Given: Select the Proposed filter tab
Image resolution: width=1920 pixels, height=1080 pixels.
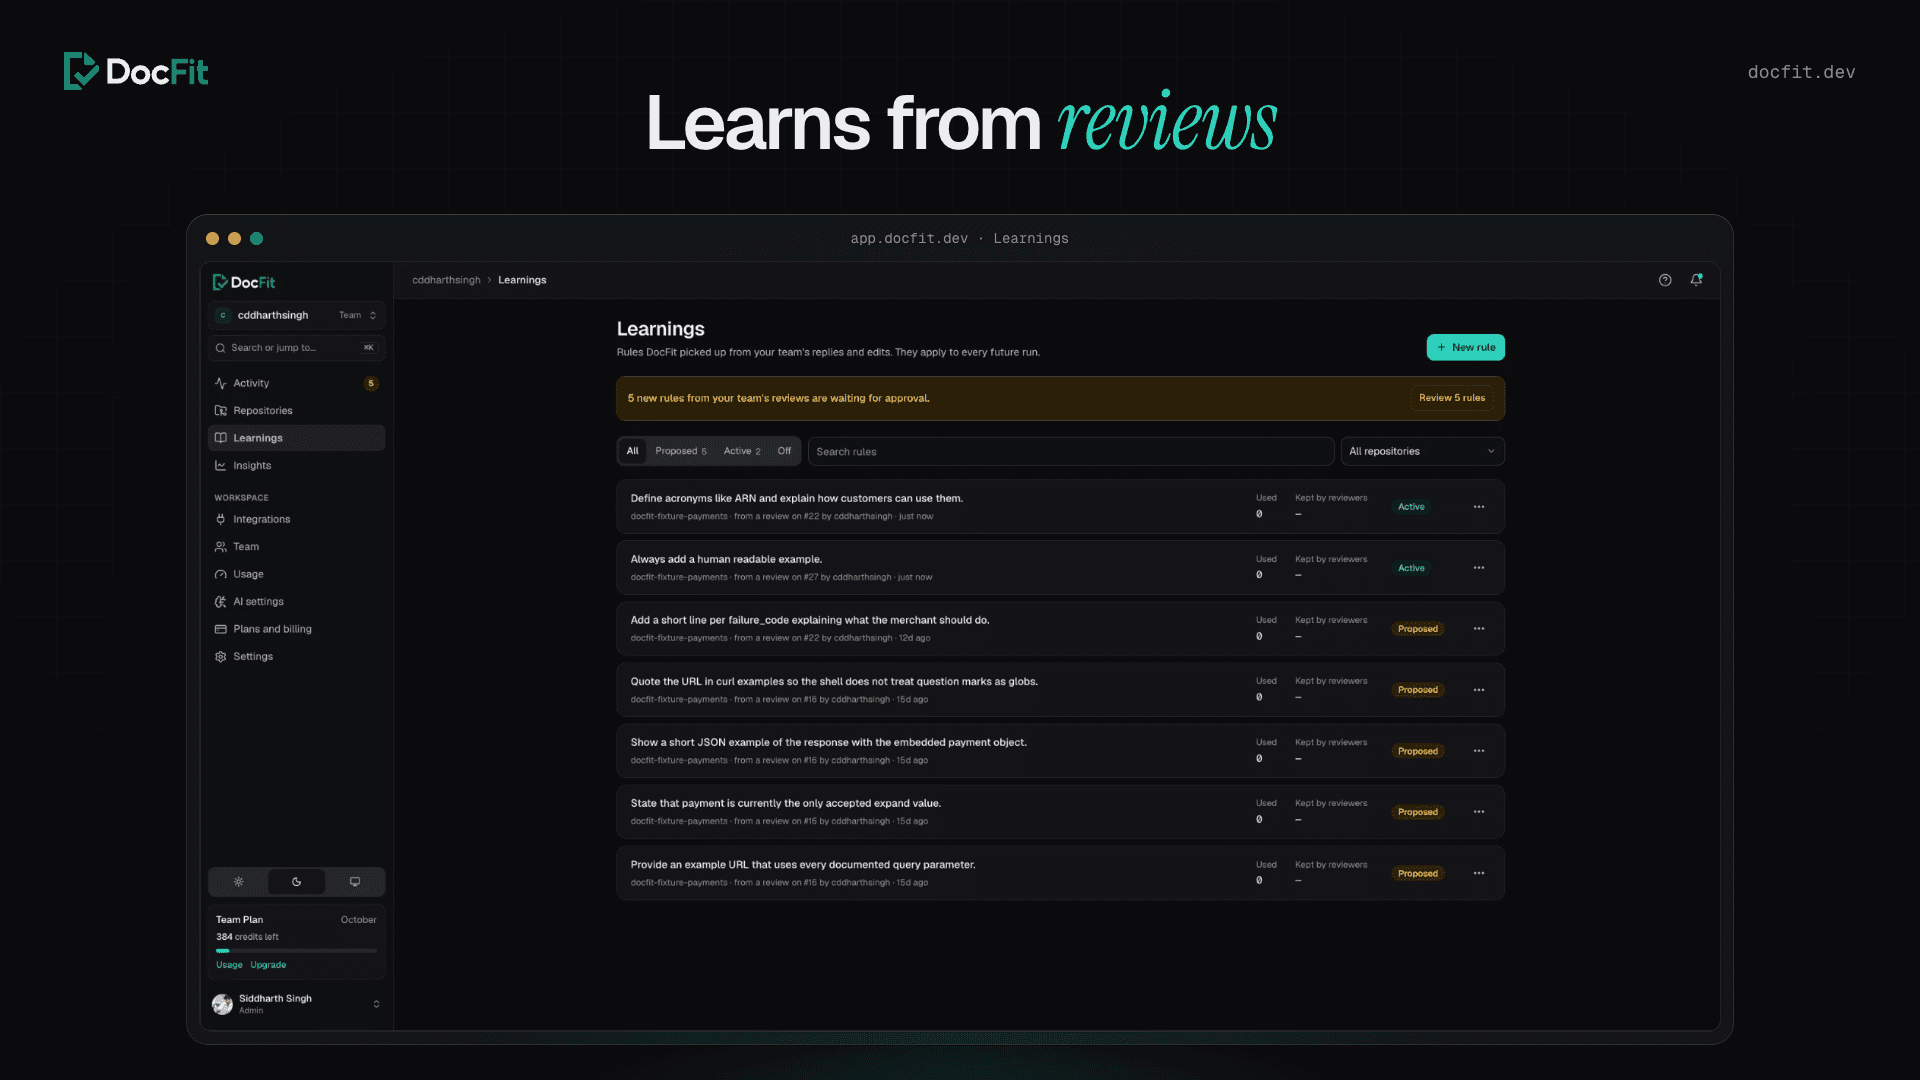Looking at the screenshot, I should click(x=681, y=451).
